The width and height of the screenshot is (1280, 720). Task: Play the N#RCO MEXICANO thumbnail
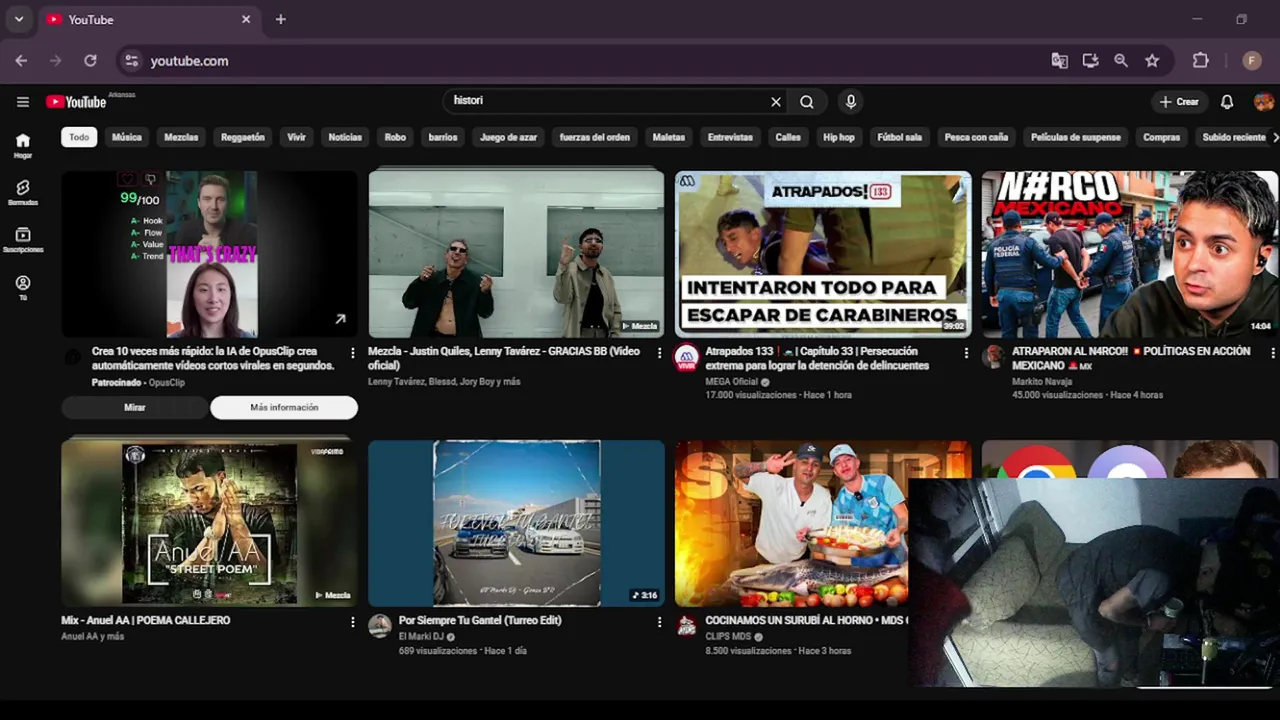(x=1130, y=254)
